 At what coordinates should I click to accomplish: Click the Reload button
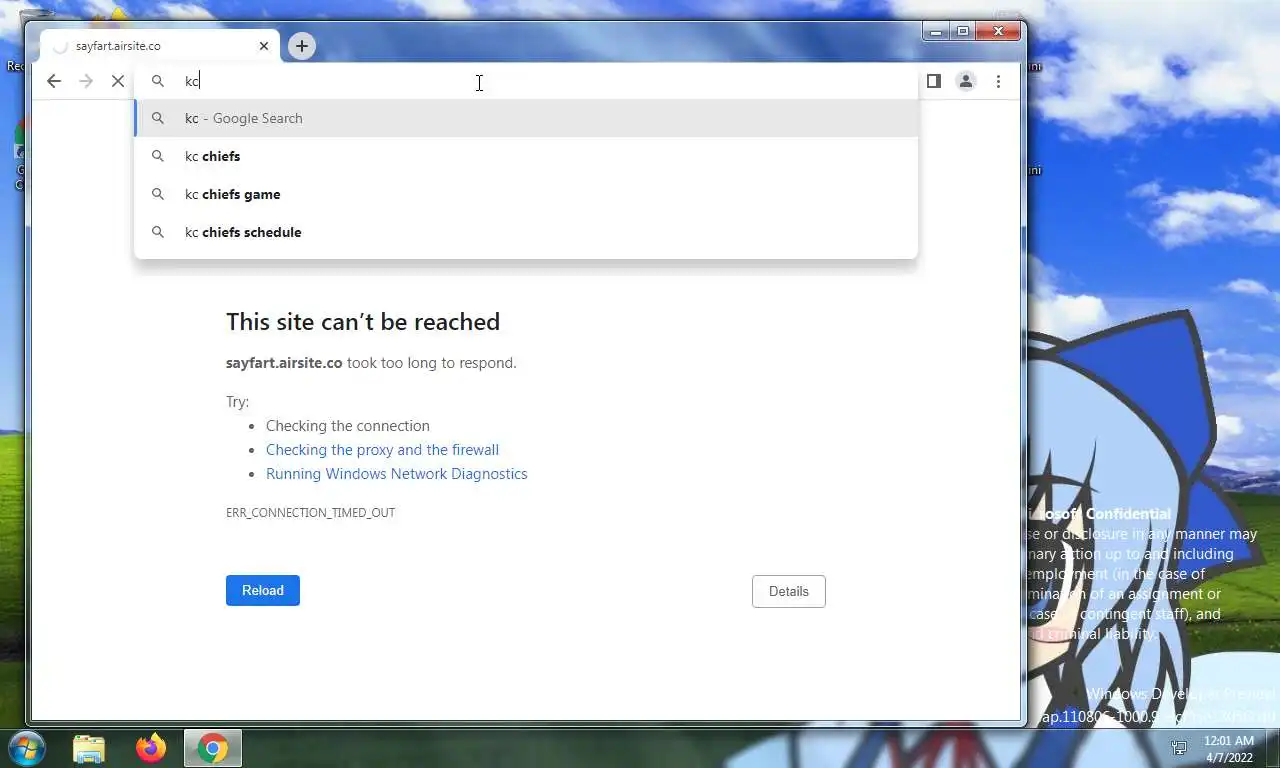263,590
